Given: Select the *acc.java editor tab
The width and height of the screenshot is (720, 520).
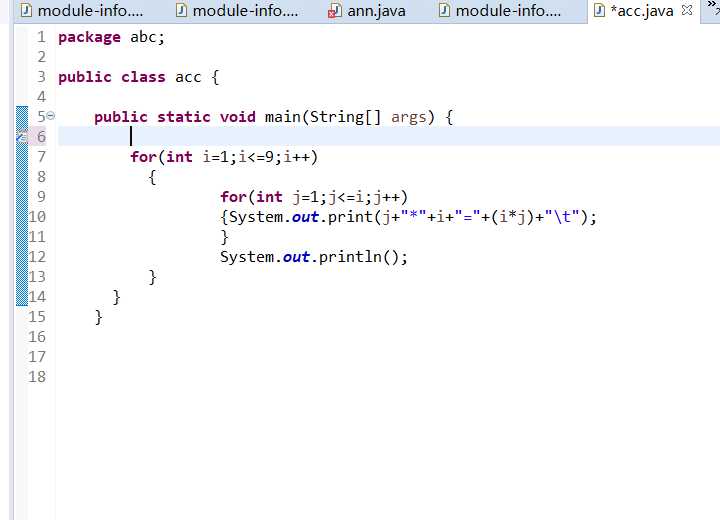Looking at the screenshot, I should (642, 11).
